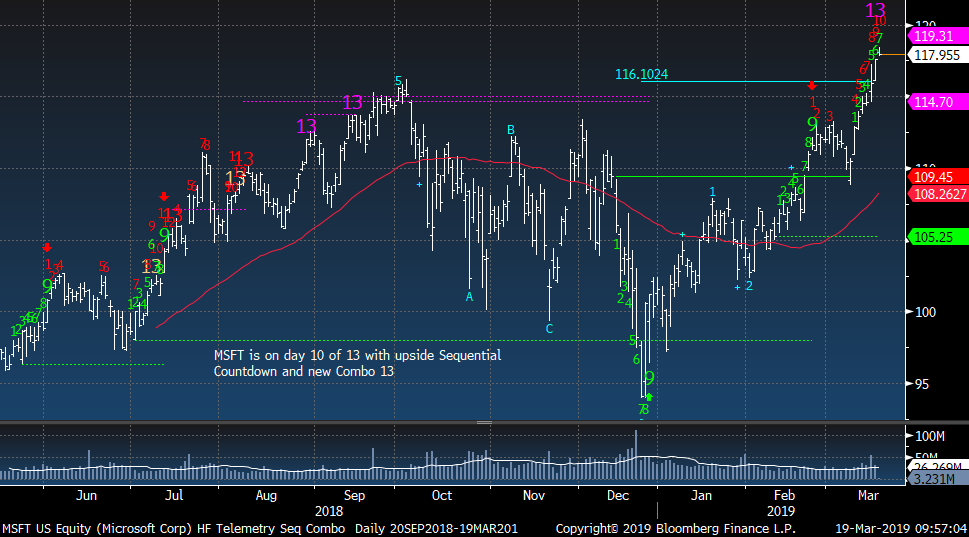Click the Jul month axis label

pos(174,496)
